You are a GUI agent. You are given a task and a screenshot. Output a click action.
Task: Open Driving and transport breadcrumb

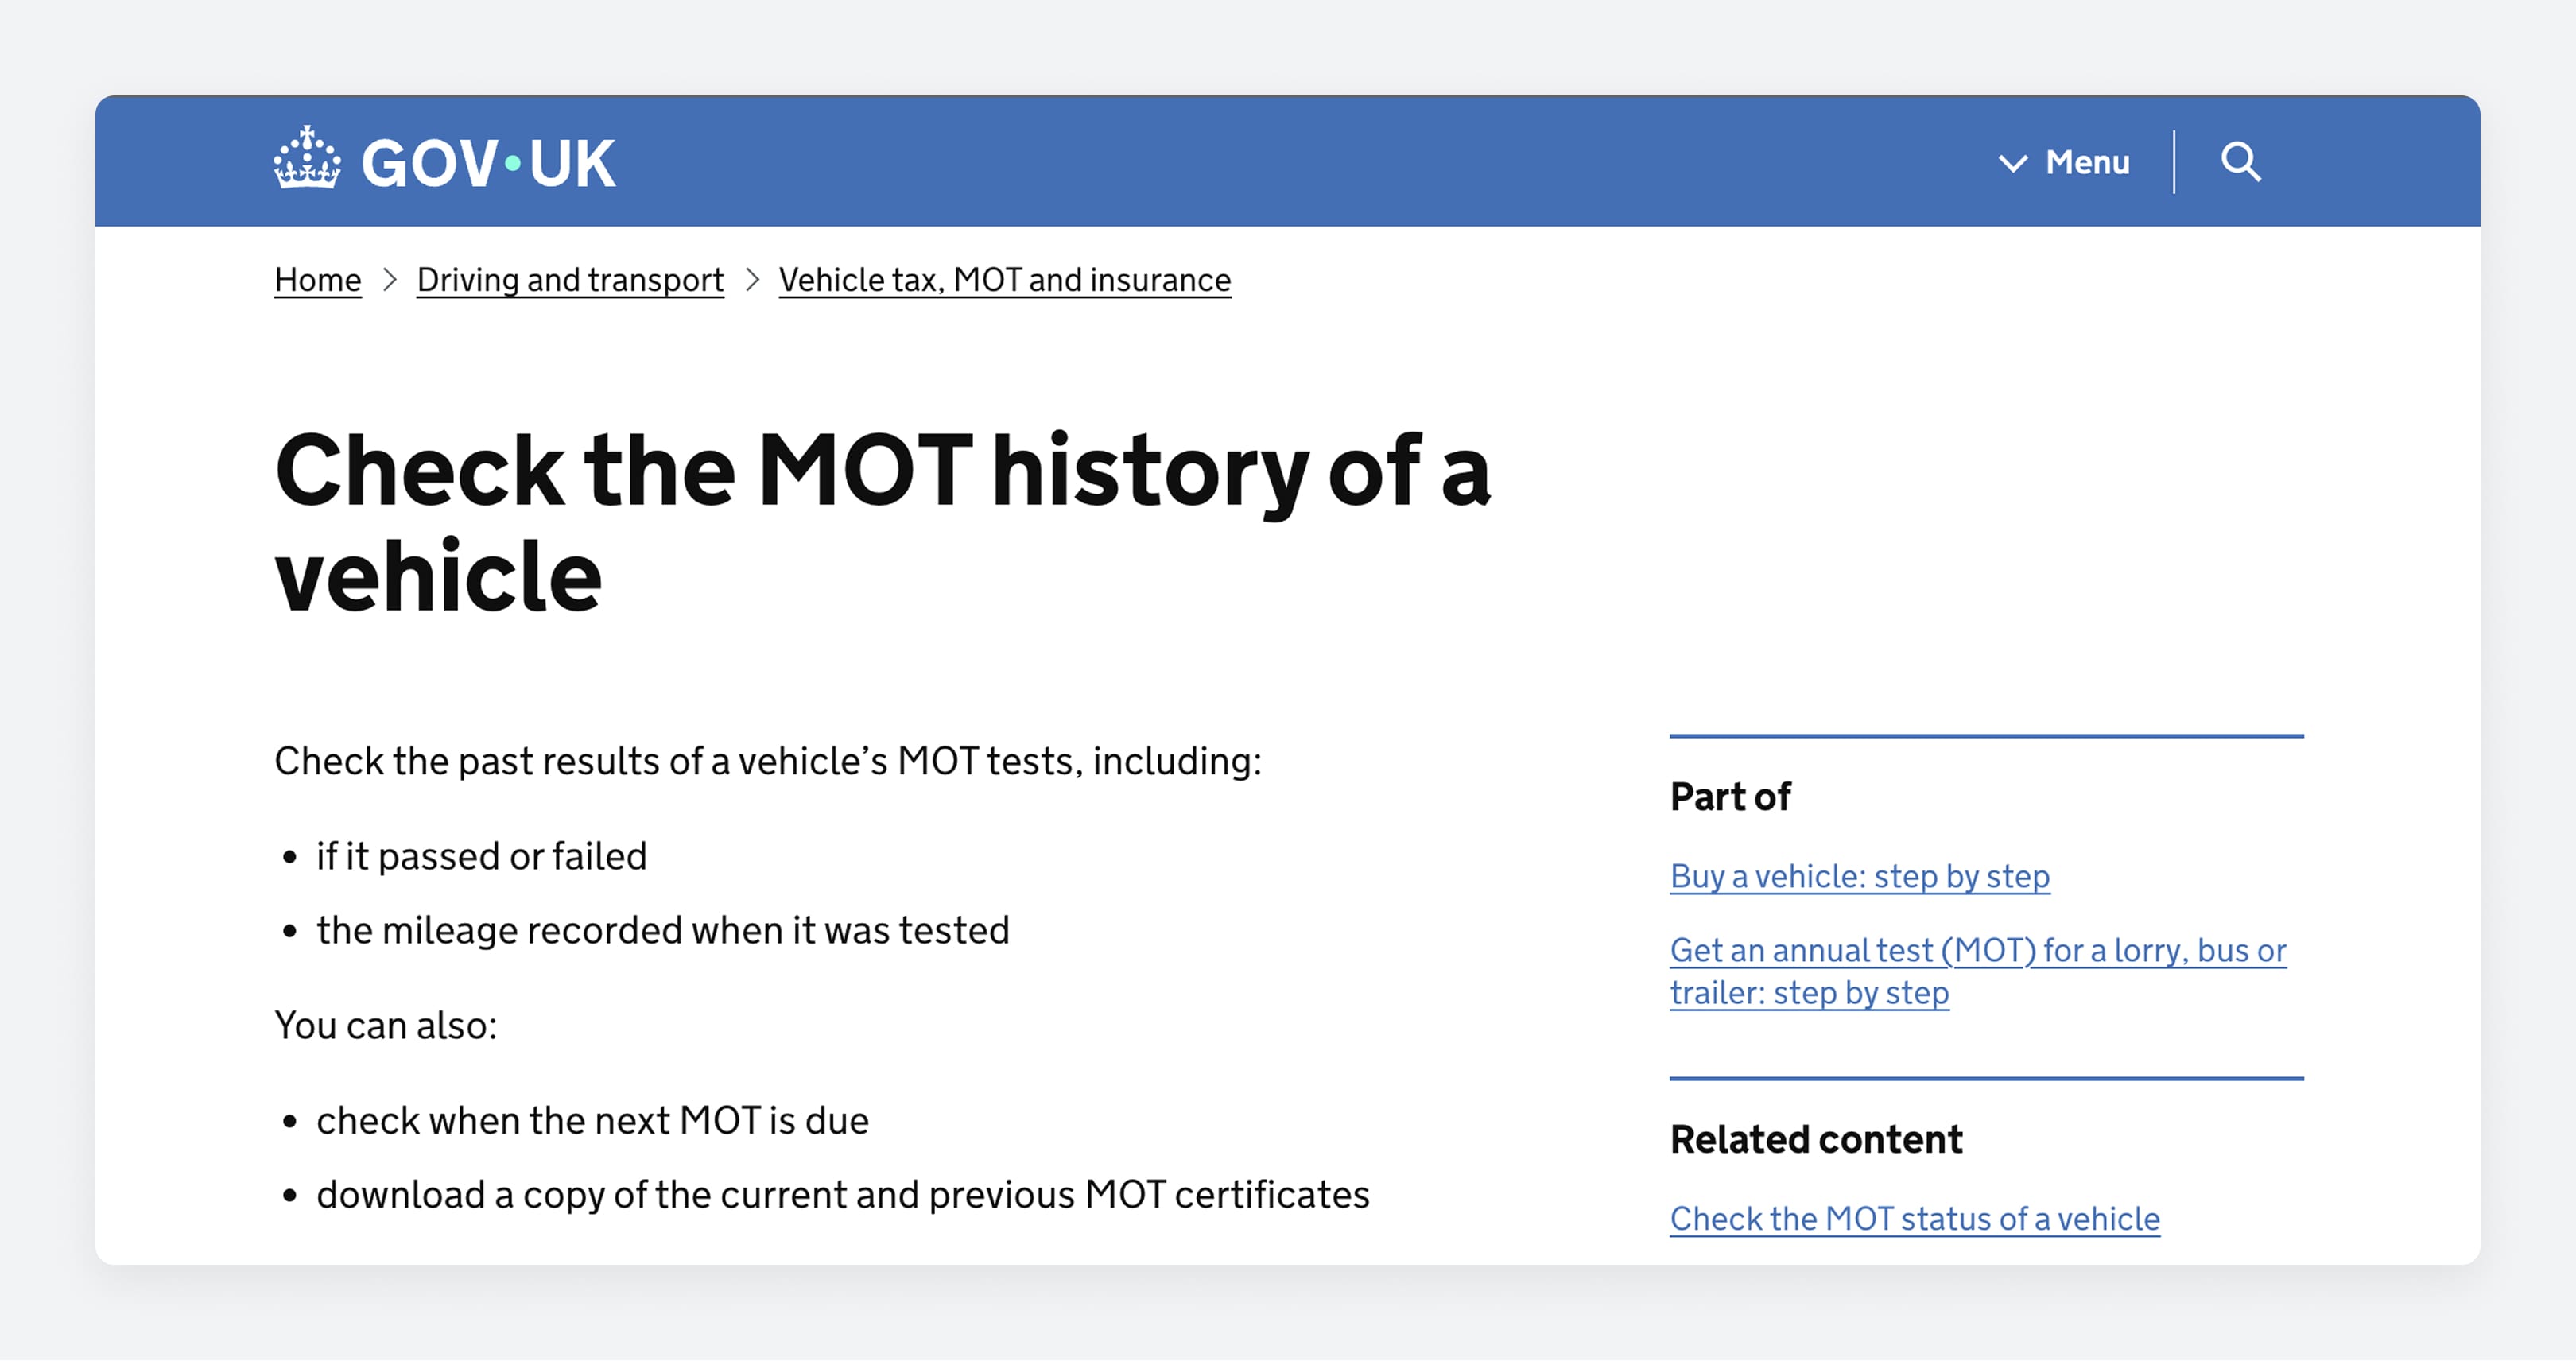[570, 280]
